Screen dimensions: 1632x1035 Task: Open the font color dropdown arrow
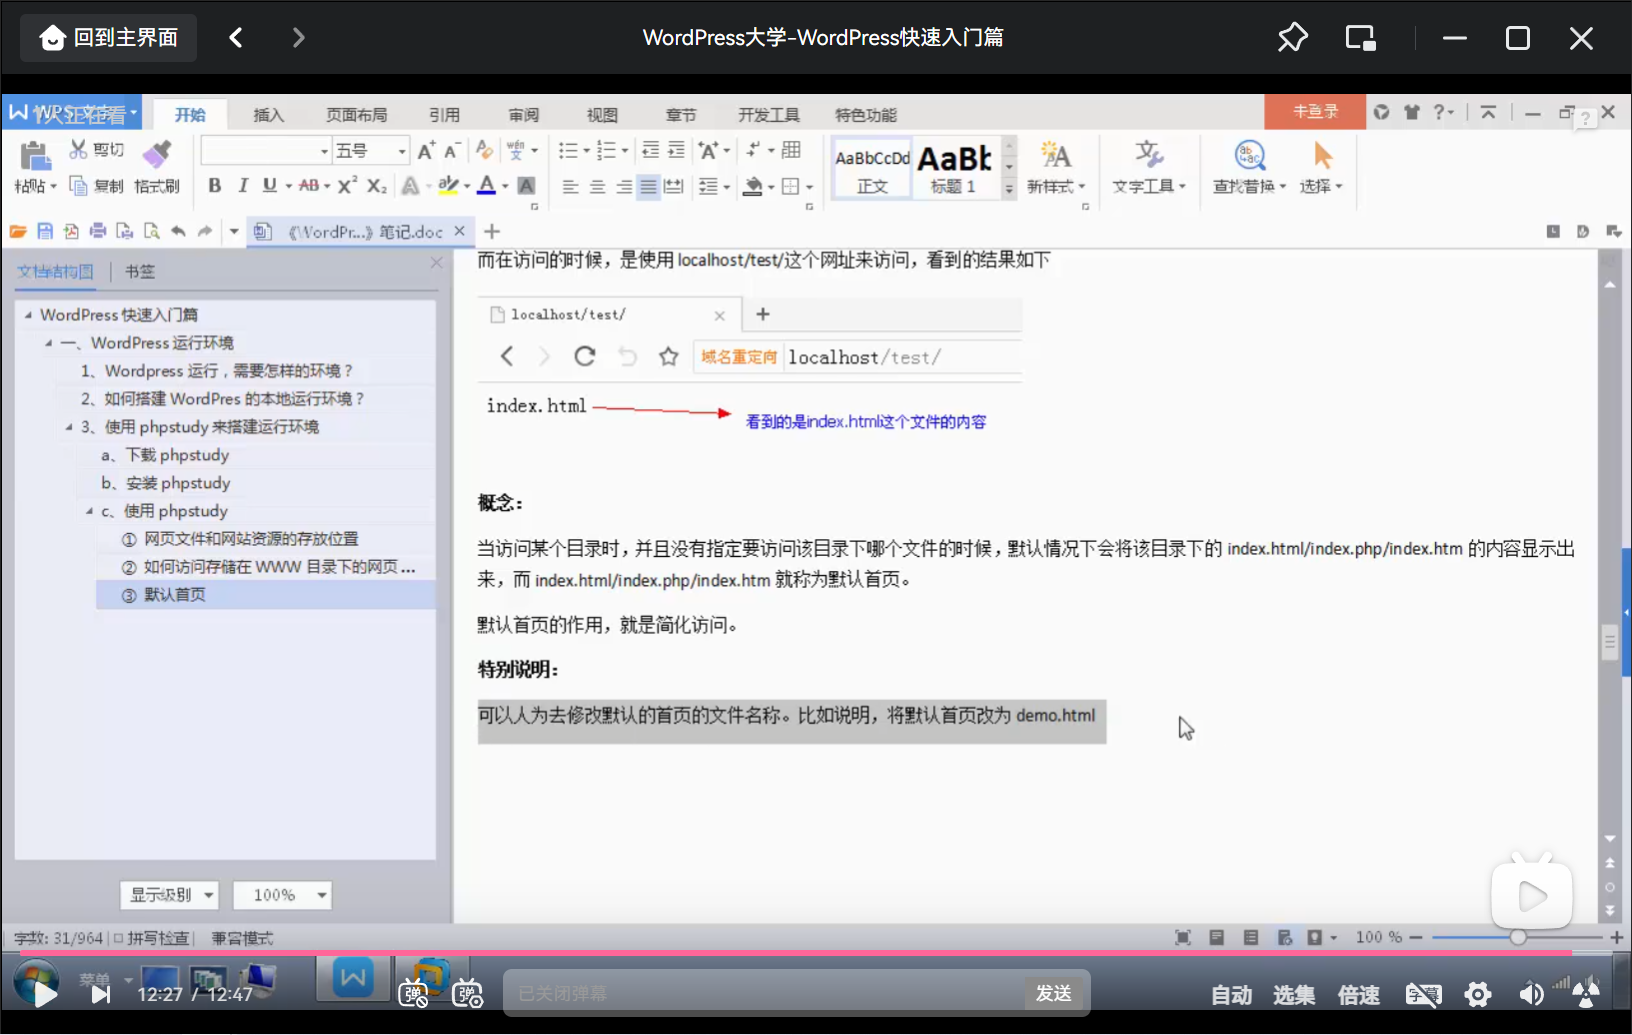click(505, 186)
